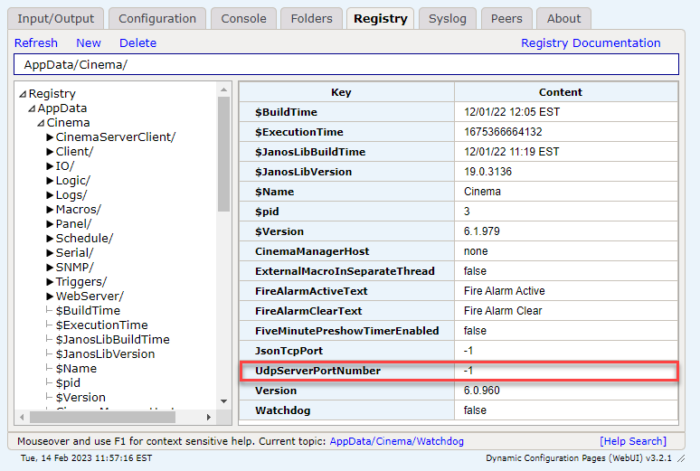Open the Registry Documentation link
The height and width of the screenshot is (471, 700).
[591, 43]
